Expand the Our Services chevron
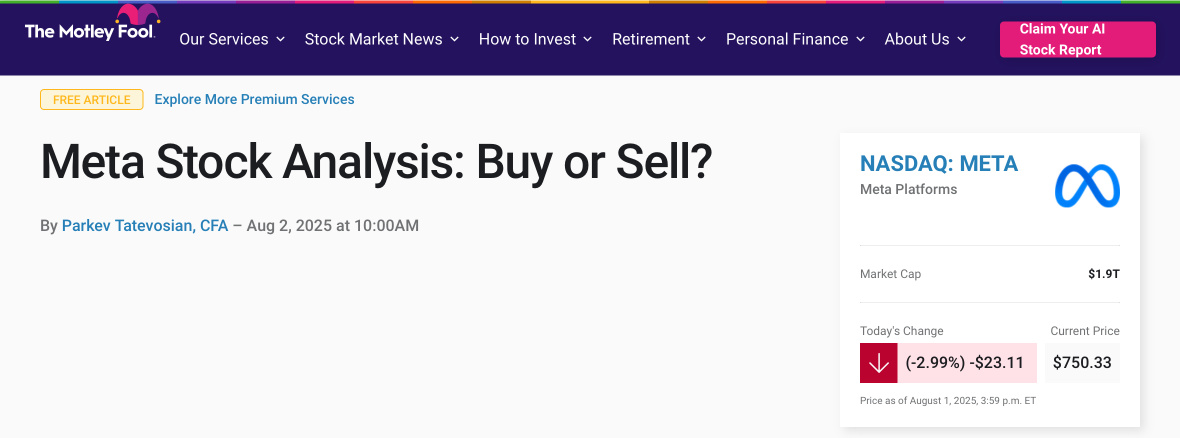Viewport: 1180px width, 438px height. [x=280, y=39]
